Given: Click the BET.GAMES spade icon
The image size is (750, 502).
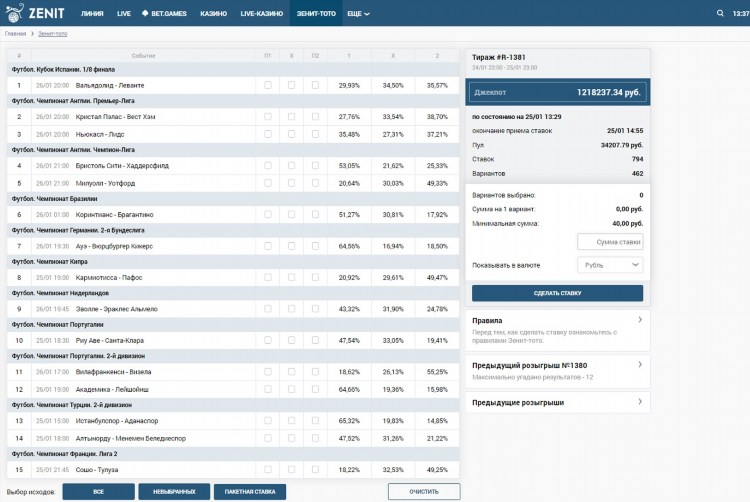Looking at the screenshot, I should [x=145, y=13].
